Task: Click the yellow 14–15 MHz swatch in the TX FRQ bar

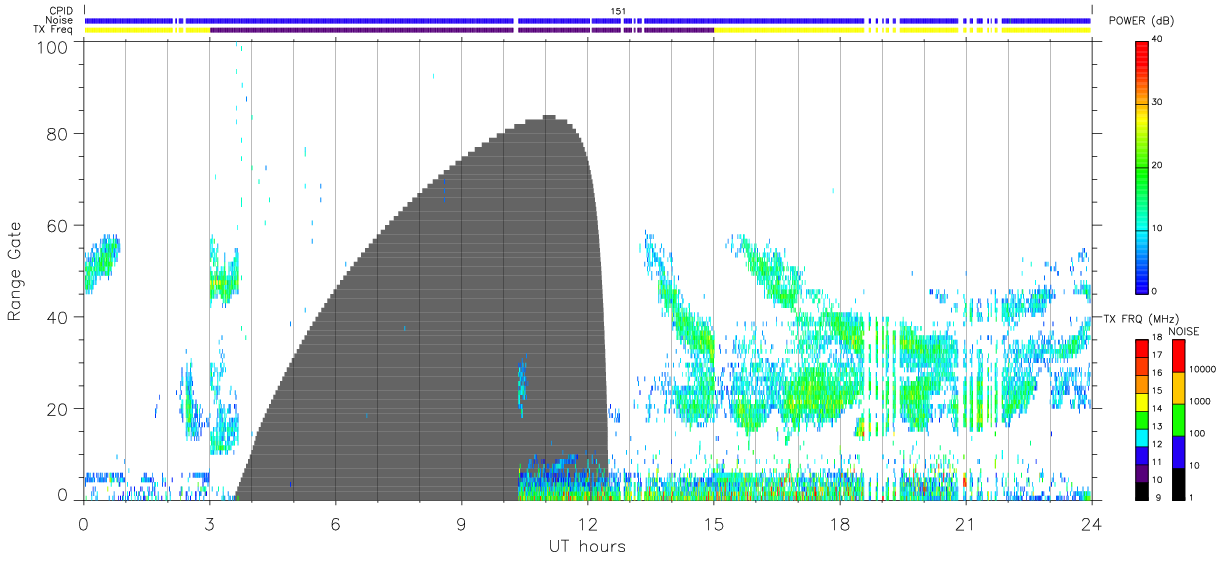Action: pos(1142,401)
